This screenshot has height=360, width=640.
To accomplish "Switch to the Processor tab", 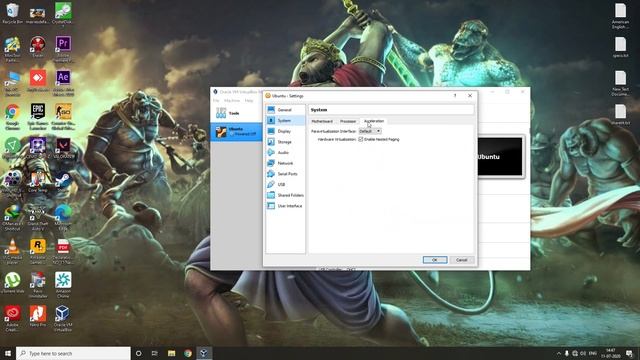I will tap(348, 121).
